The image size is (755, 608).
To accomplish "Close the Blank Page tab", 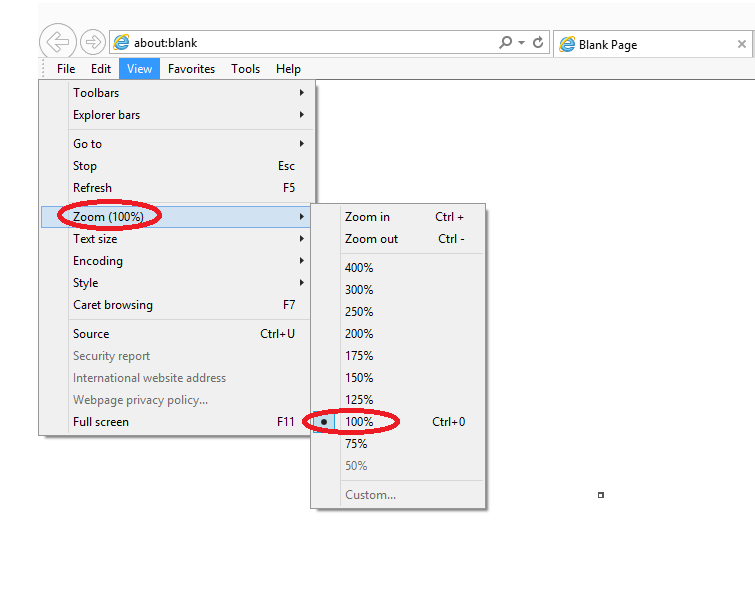I will 742,44.
